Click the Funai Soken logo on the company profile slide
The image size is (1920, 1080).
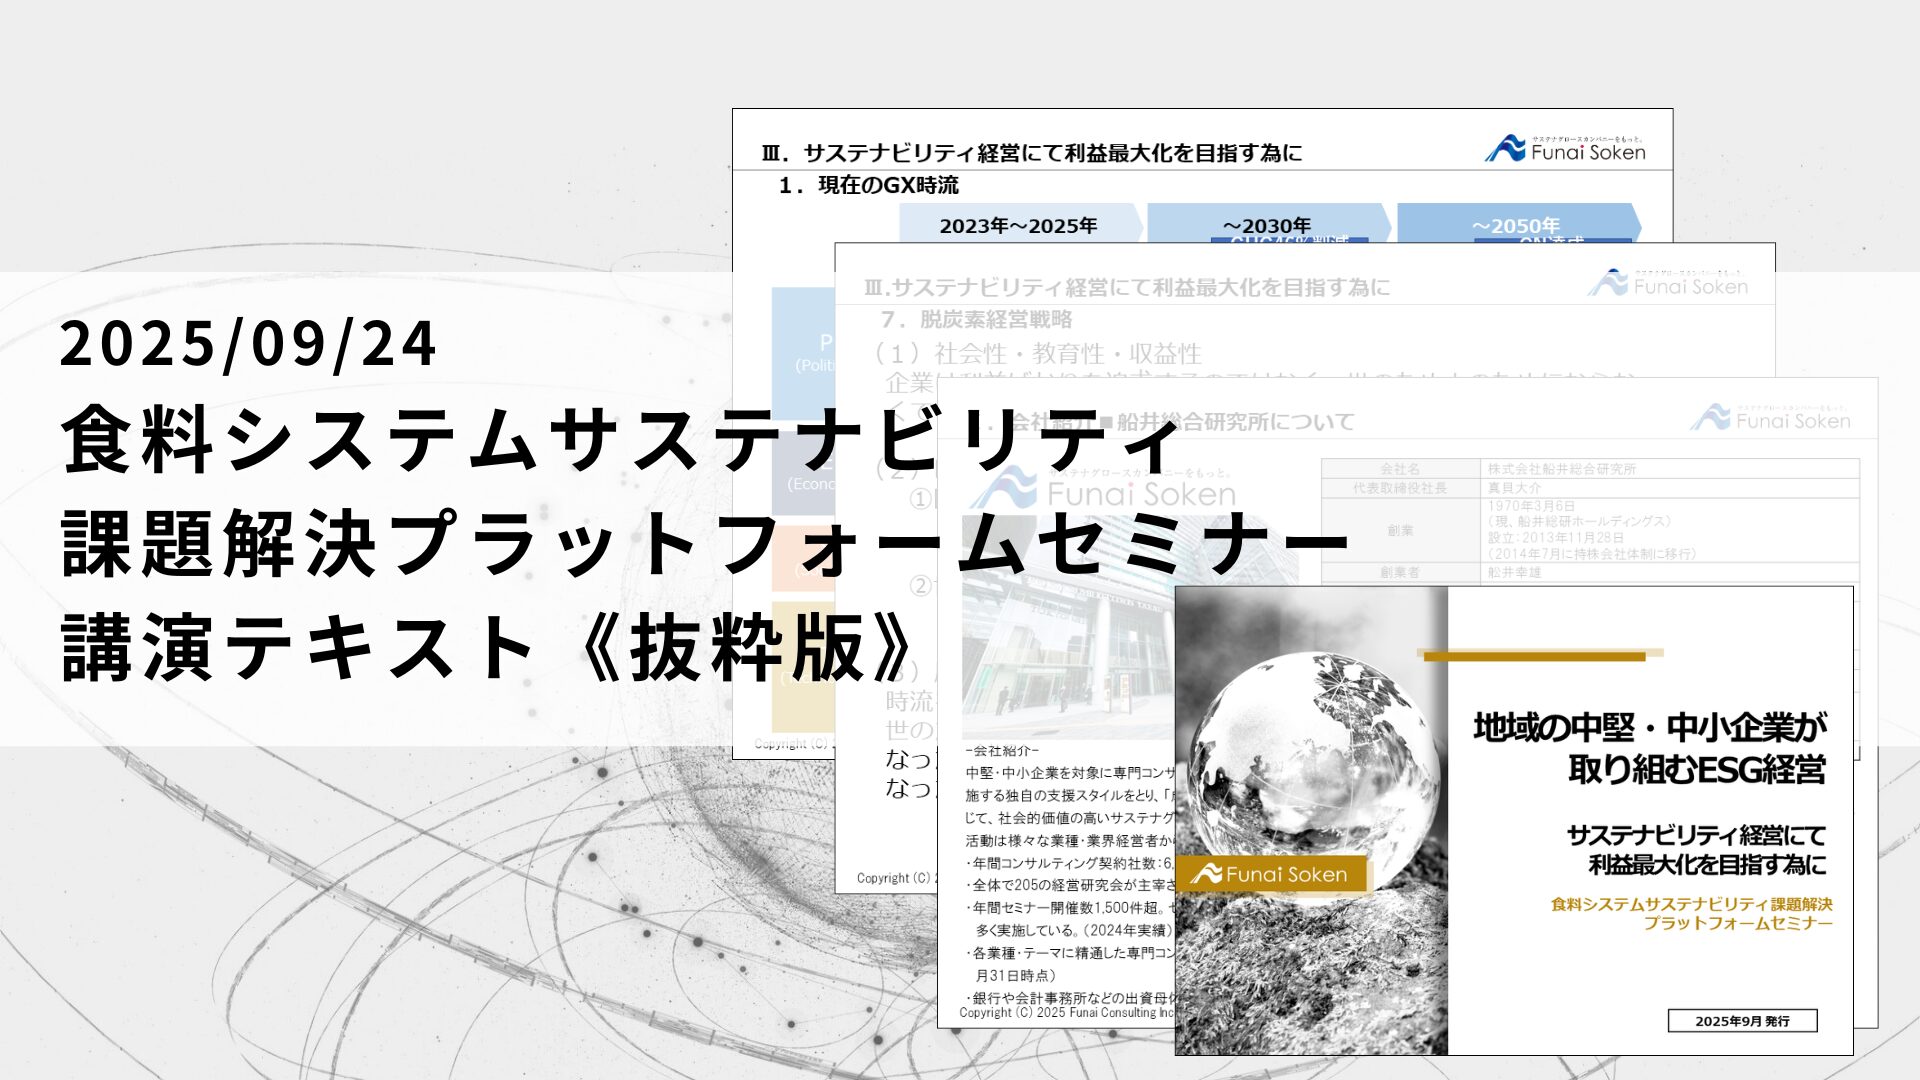pos(1771,419)
